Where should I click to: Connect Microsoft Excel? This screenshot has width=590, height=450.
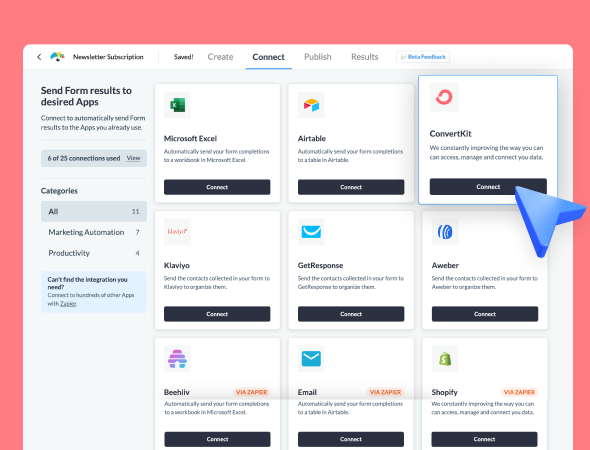217,187
